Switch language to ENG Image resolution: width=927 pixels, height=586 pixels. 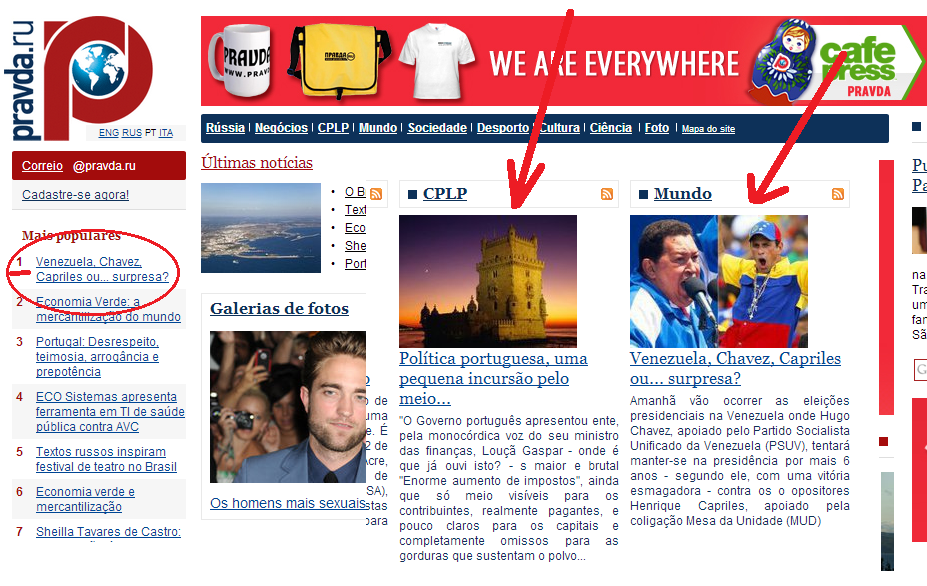point(109,133)
